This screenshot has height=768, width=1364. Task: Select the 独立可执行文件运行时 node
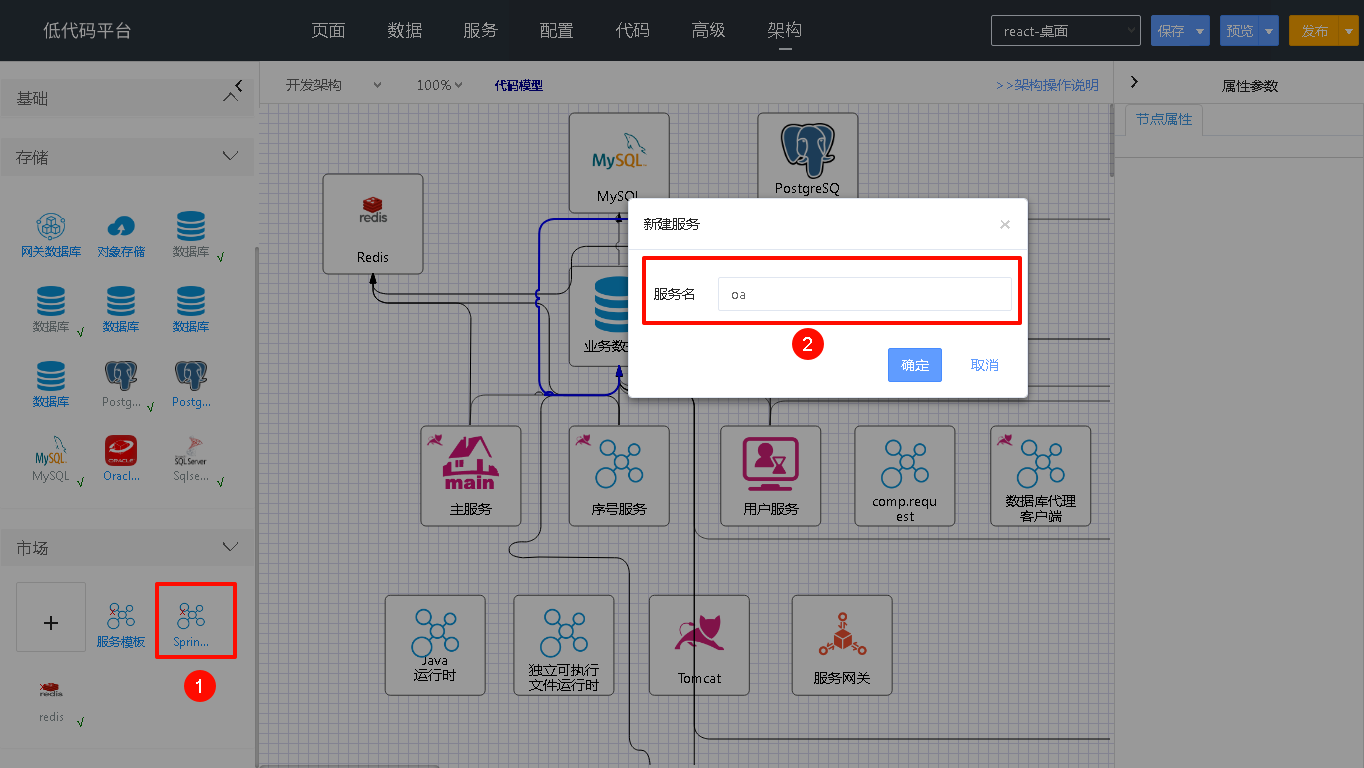[x=564, y=645]
